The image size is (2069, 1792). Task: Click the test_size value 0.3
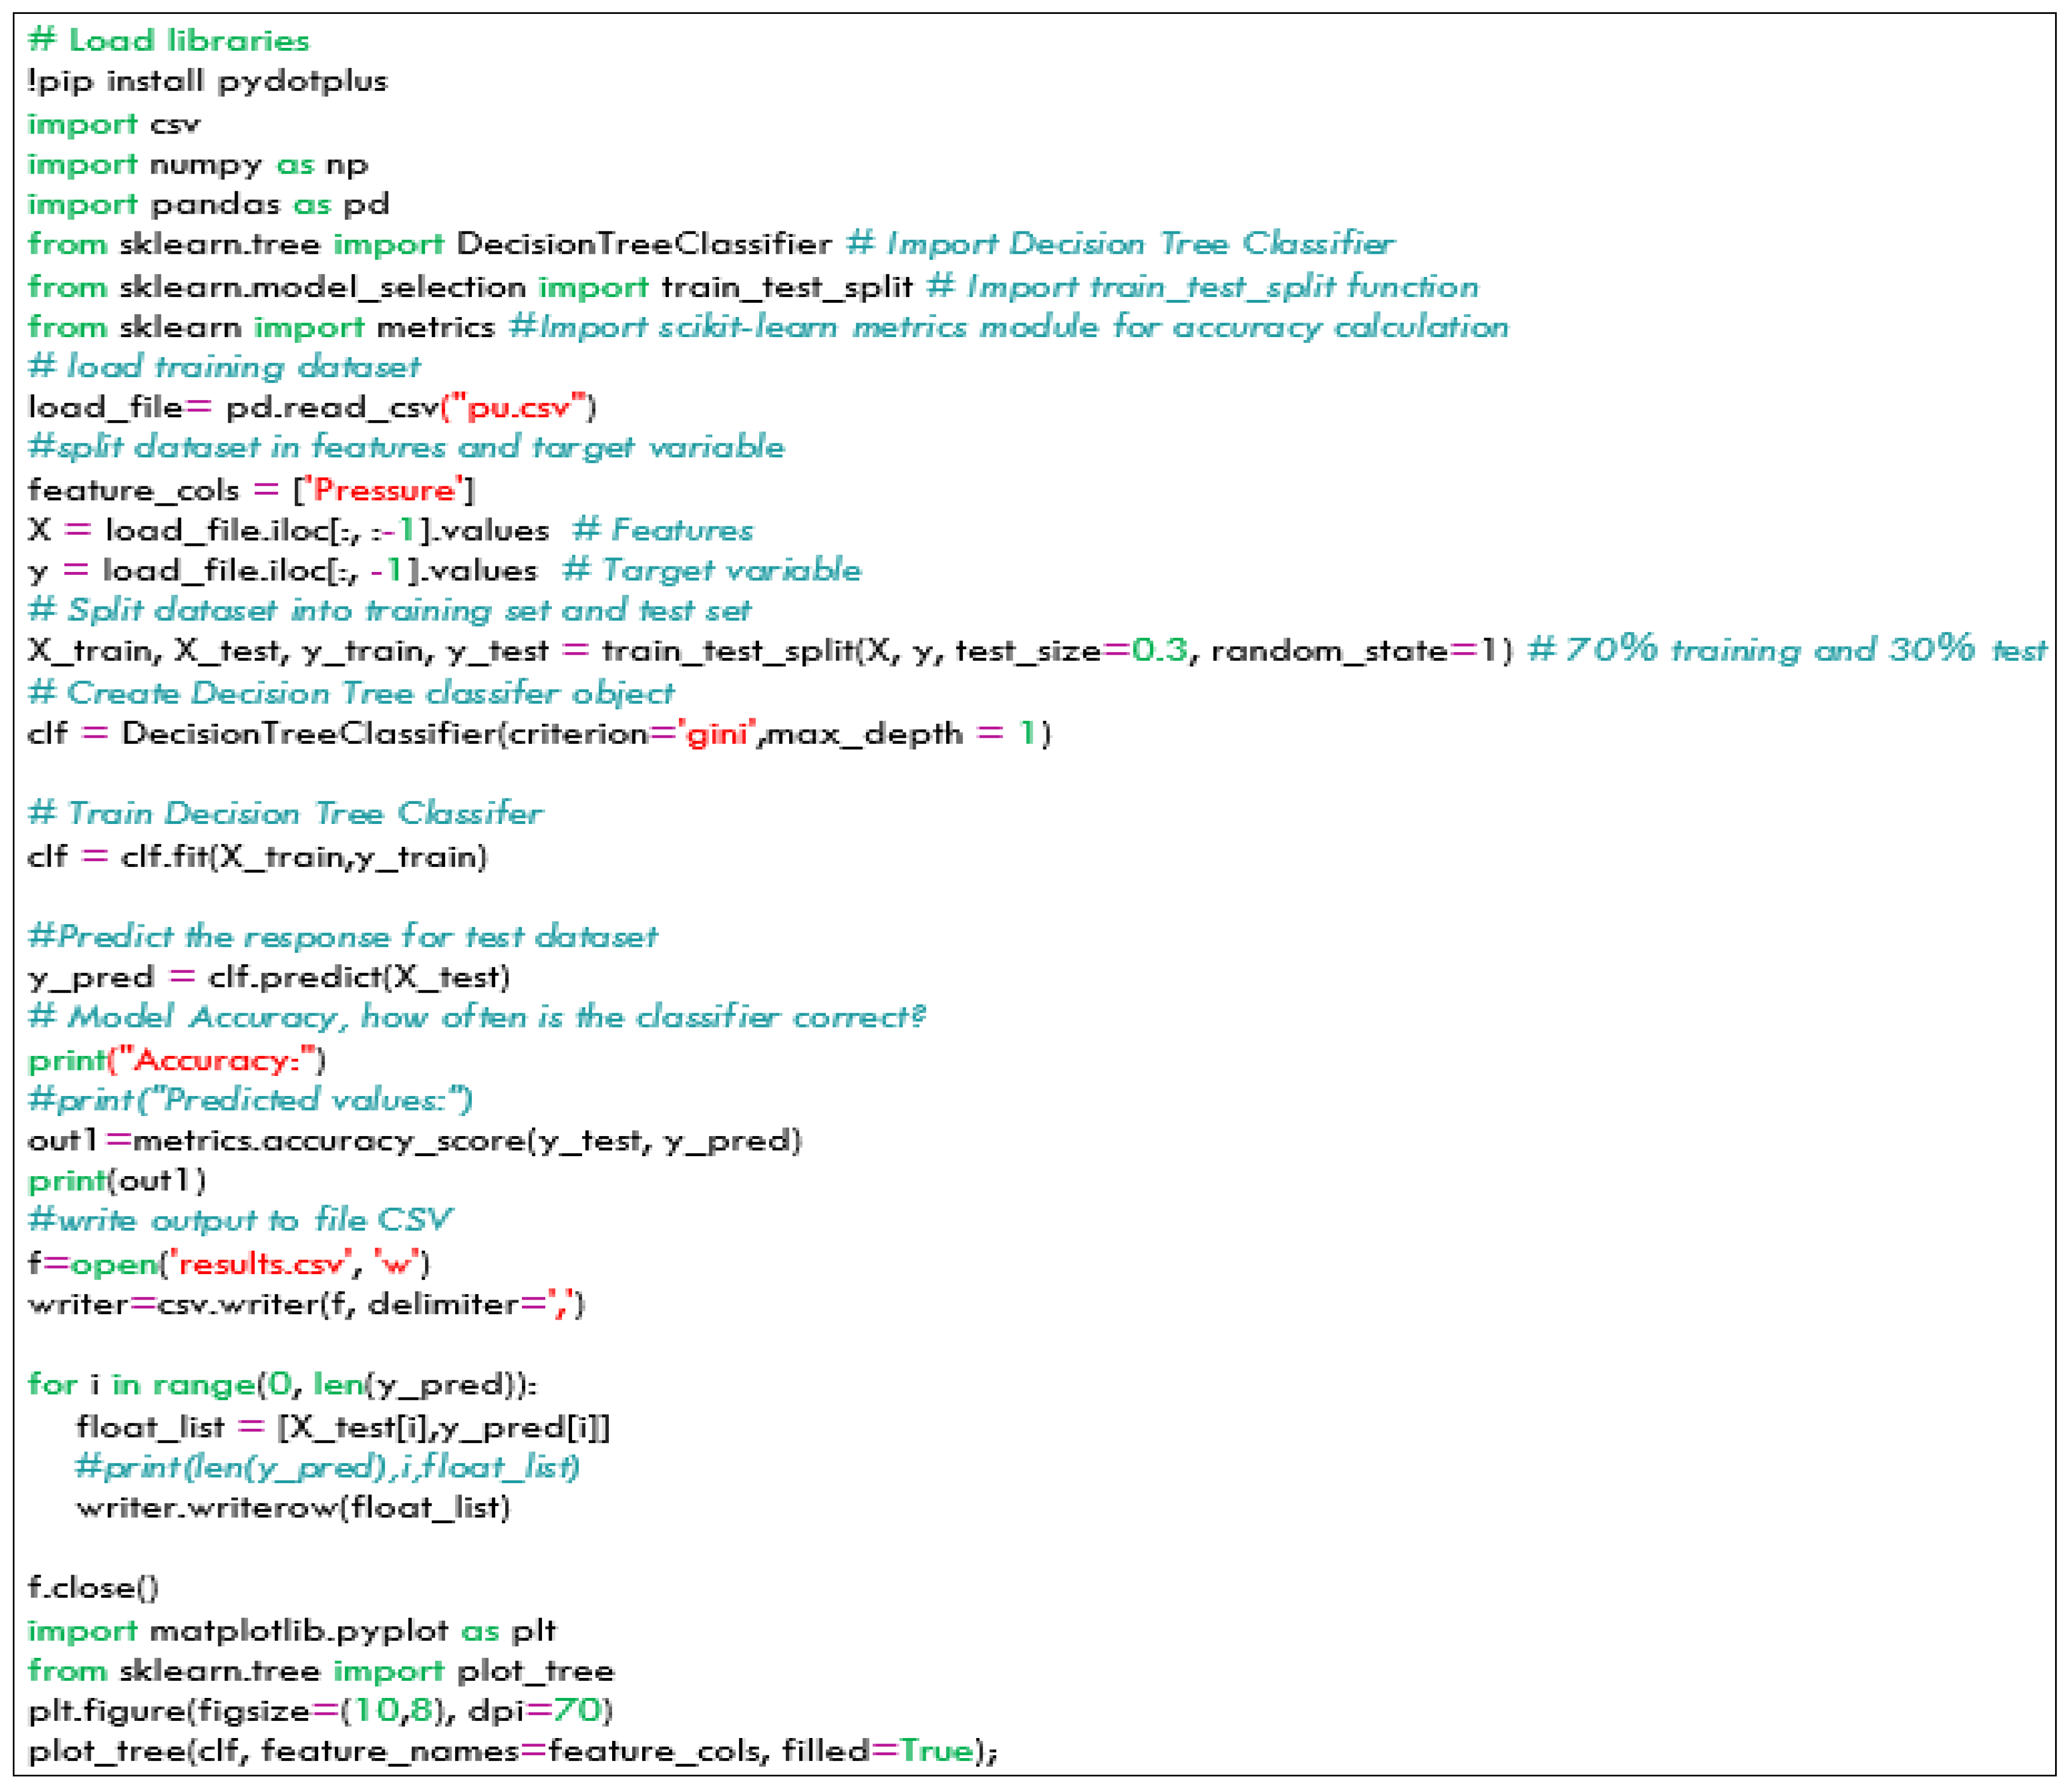click(1159, 651)
